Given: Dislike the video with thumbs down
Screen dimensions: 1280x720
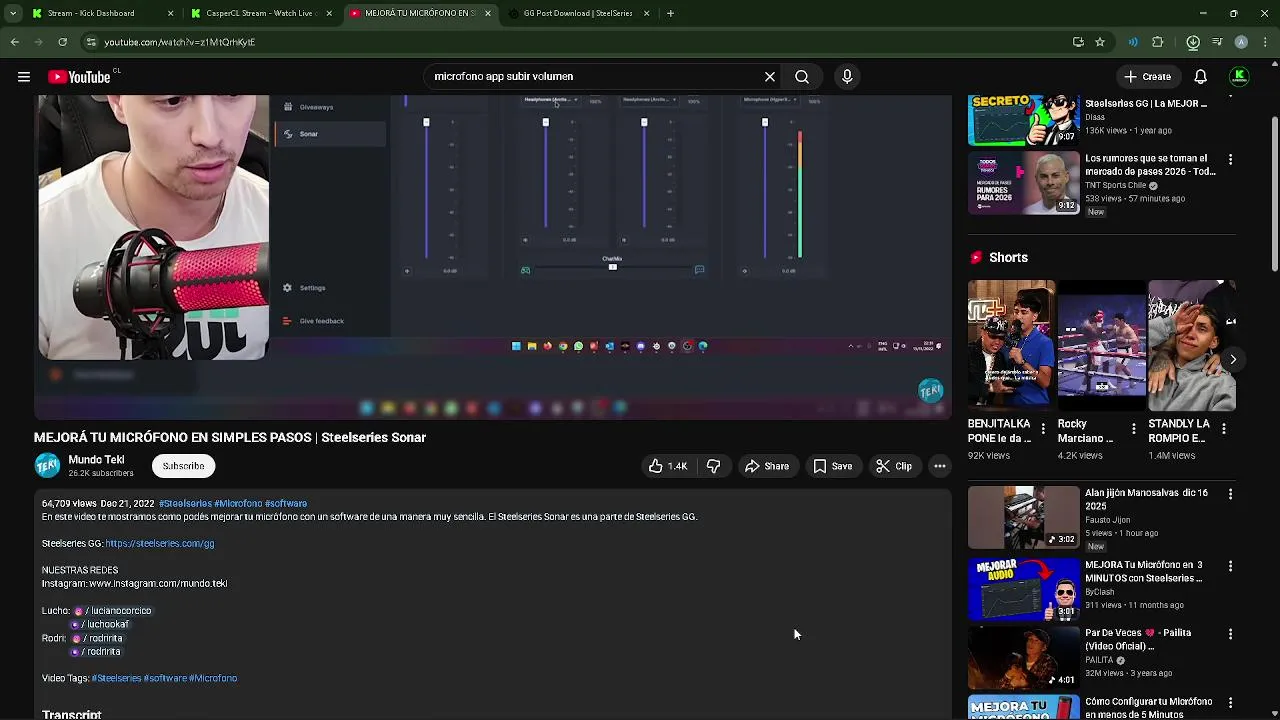Looking at the screenshot, I should (713, 466).
